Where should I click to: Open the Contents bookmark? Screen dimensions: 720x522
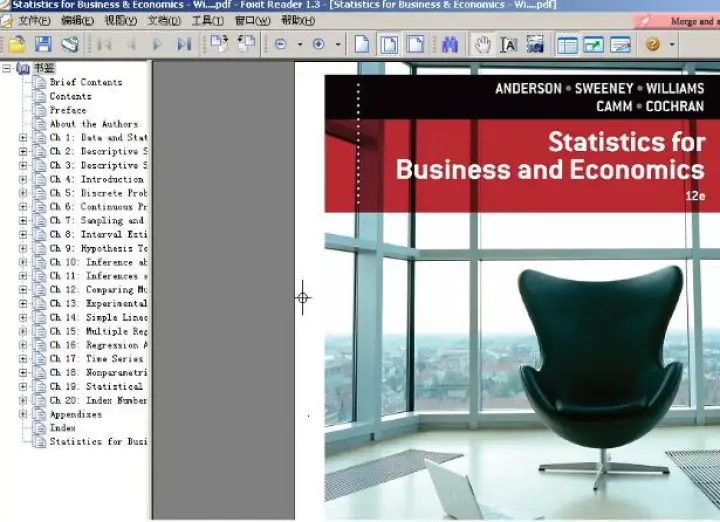[x=71, y=96]
